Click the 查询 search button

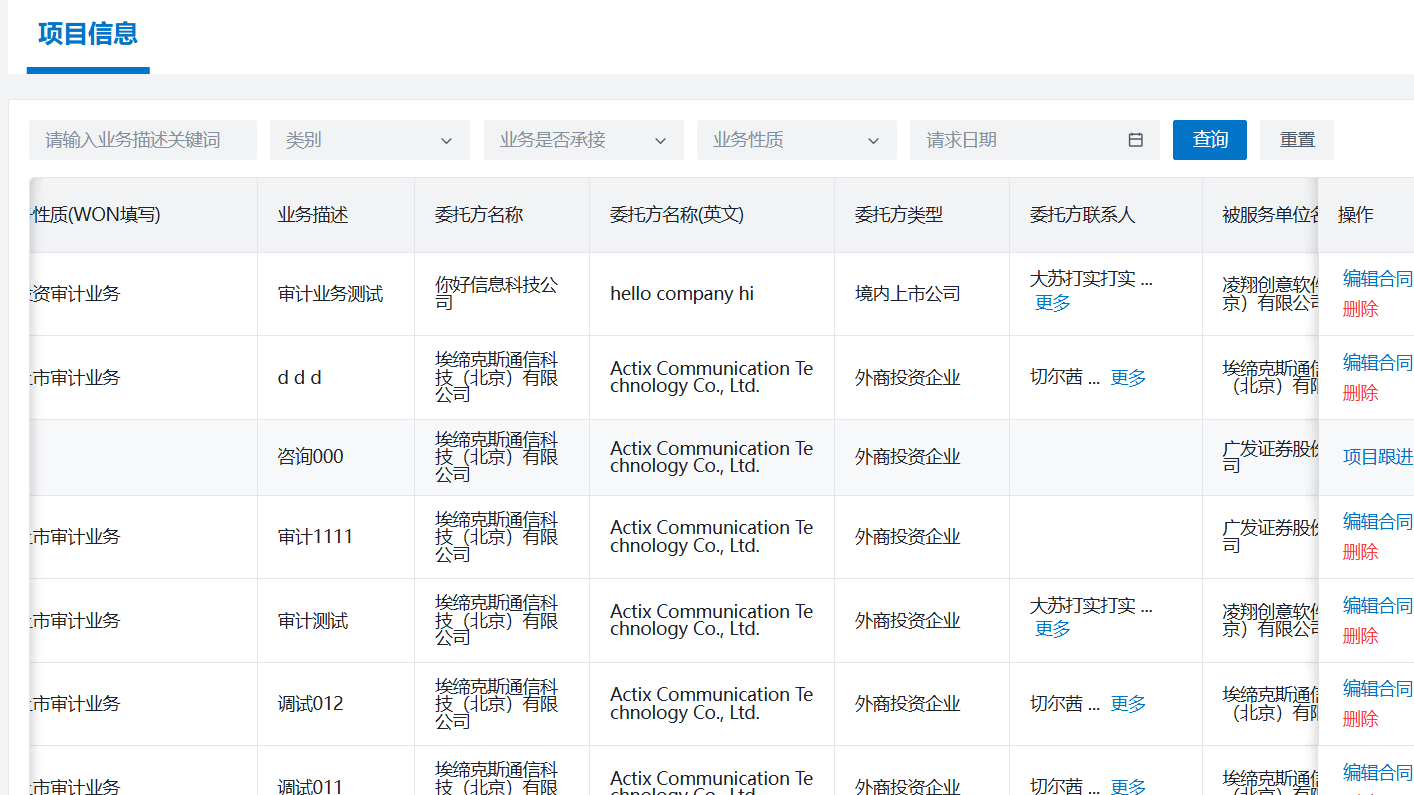tap(1209, 140)
